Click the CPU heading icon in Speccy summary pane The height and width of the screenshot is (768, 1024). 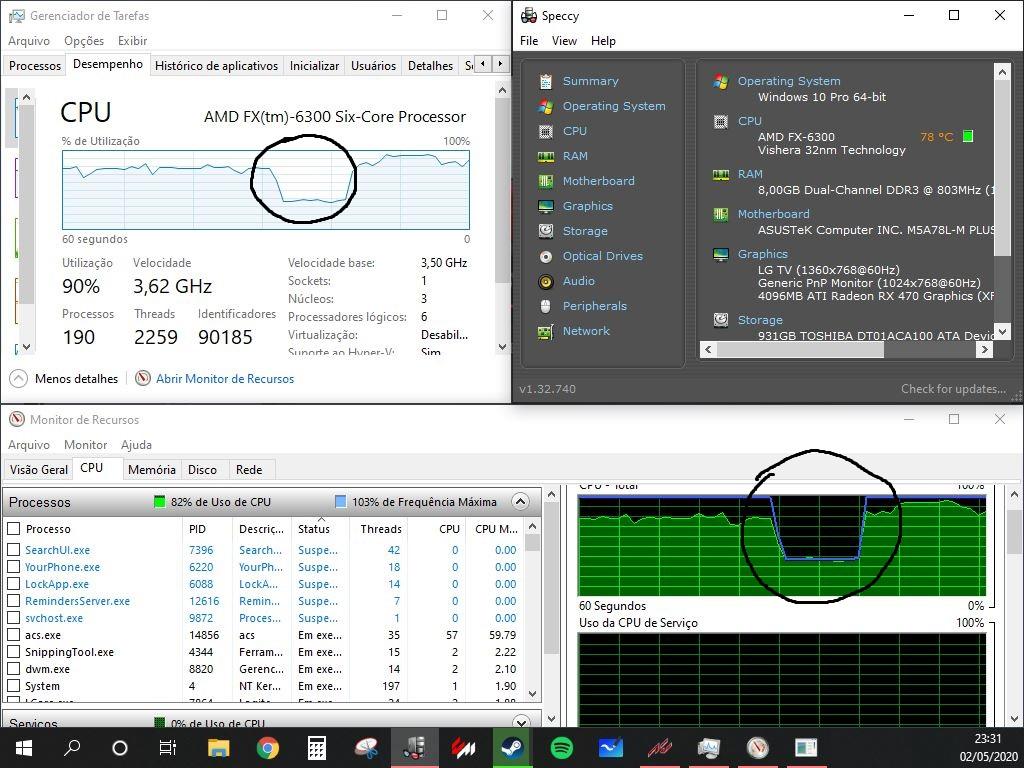point(720,121)
